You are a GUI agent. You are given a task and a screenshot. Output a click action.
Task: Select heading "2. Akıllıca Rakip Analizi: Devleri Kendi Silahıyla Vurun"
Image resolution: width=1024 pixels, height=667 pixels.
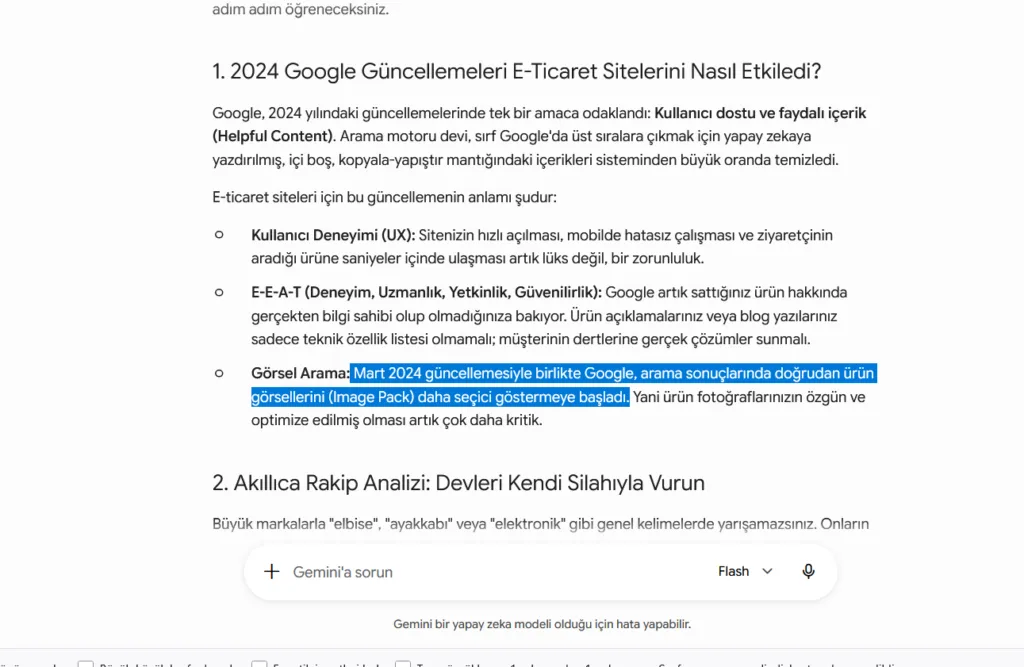pyautogui.click(x=458, y=483)
